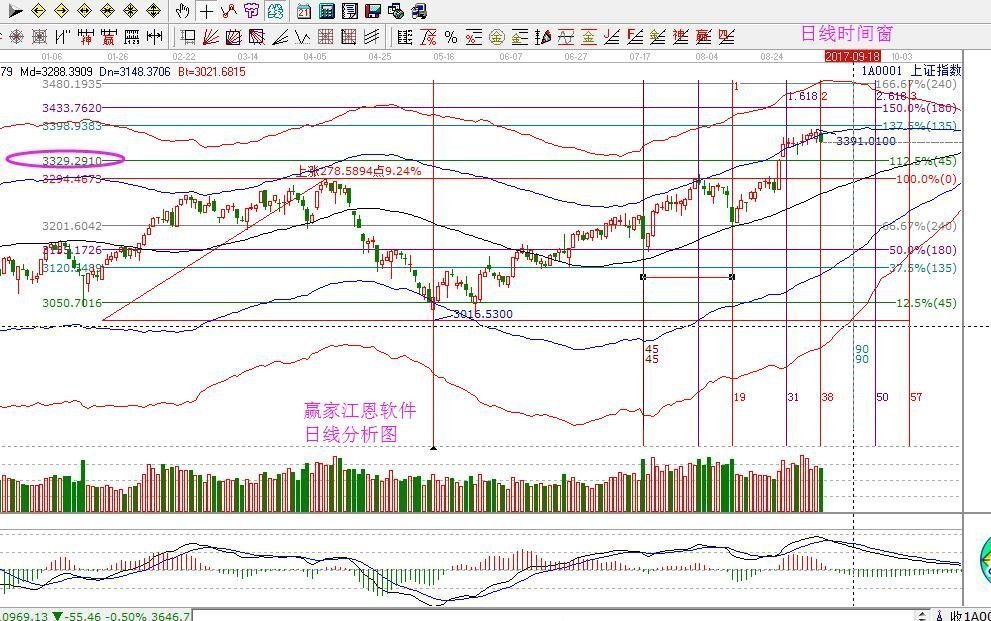
Task: Click the black play arrow icon
Action: click(x=15, y=11)
